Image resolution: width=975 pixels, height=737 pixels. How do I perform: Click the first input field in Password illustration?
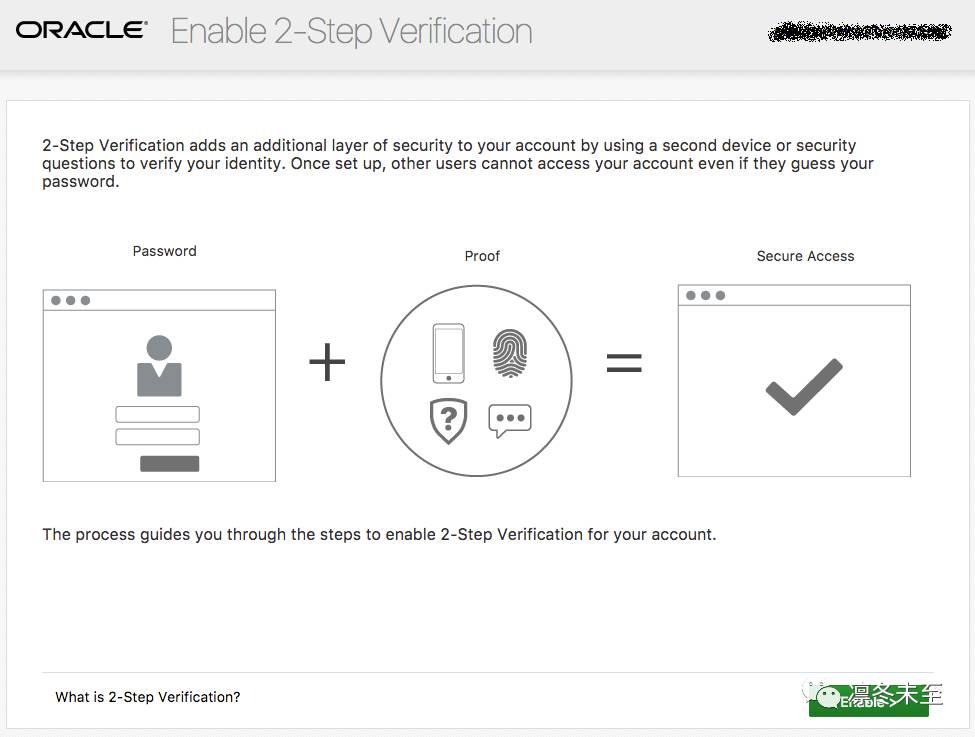click(x=158, y=414)
